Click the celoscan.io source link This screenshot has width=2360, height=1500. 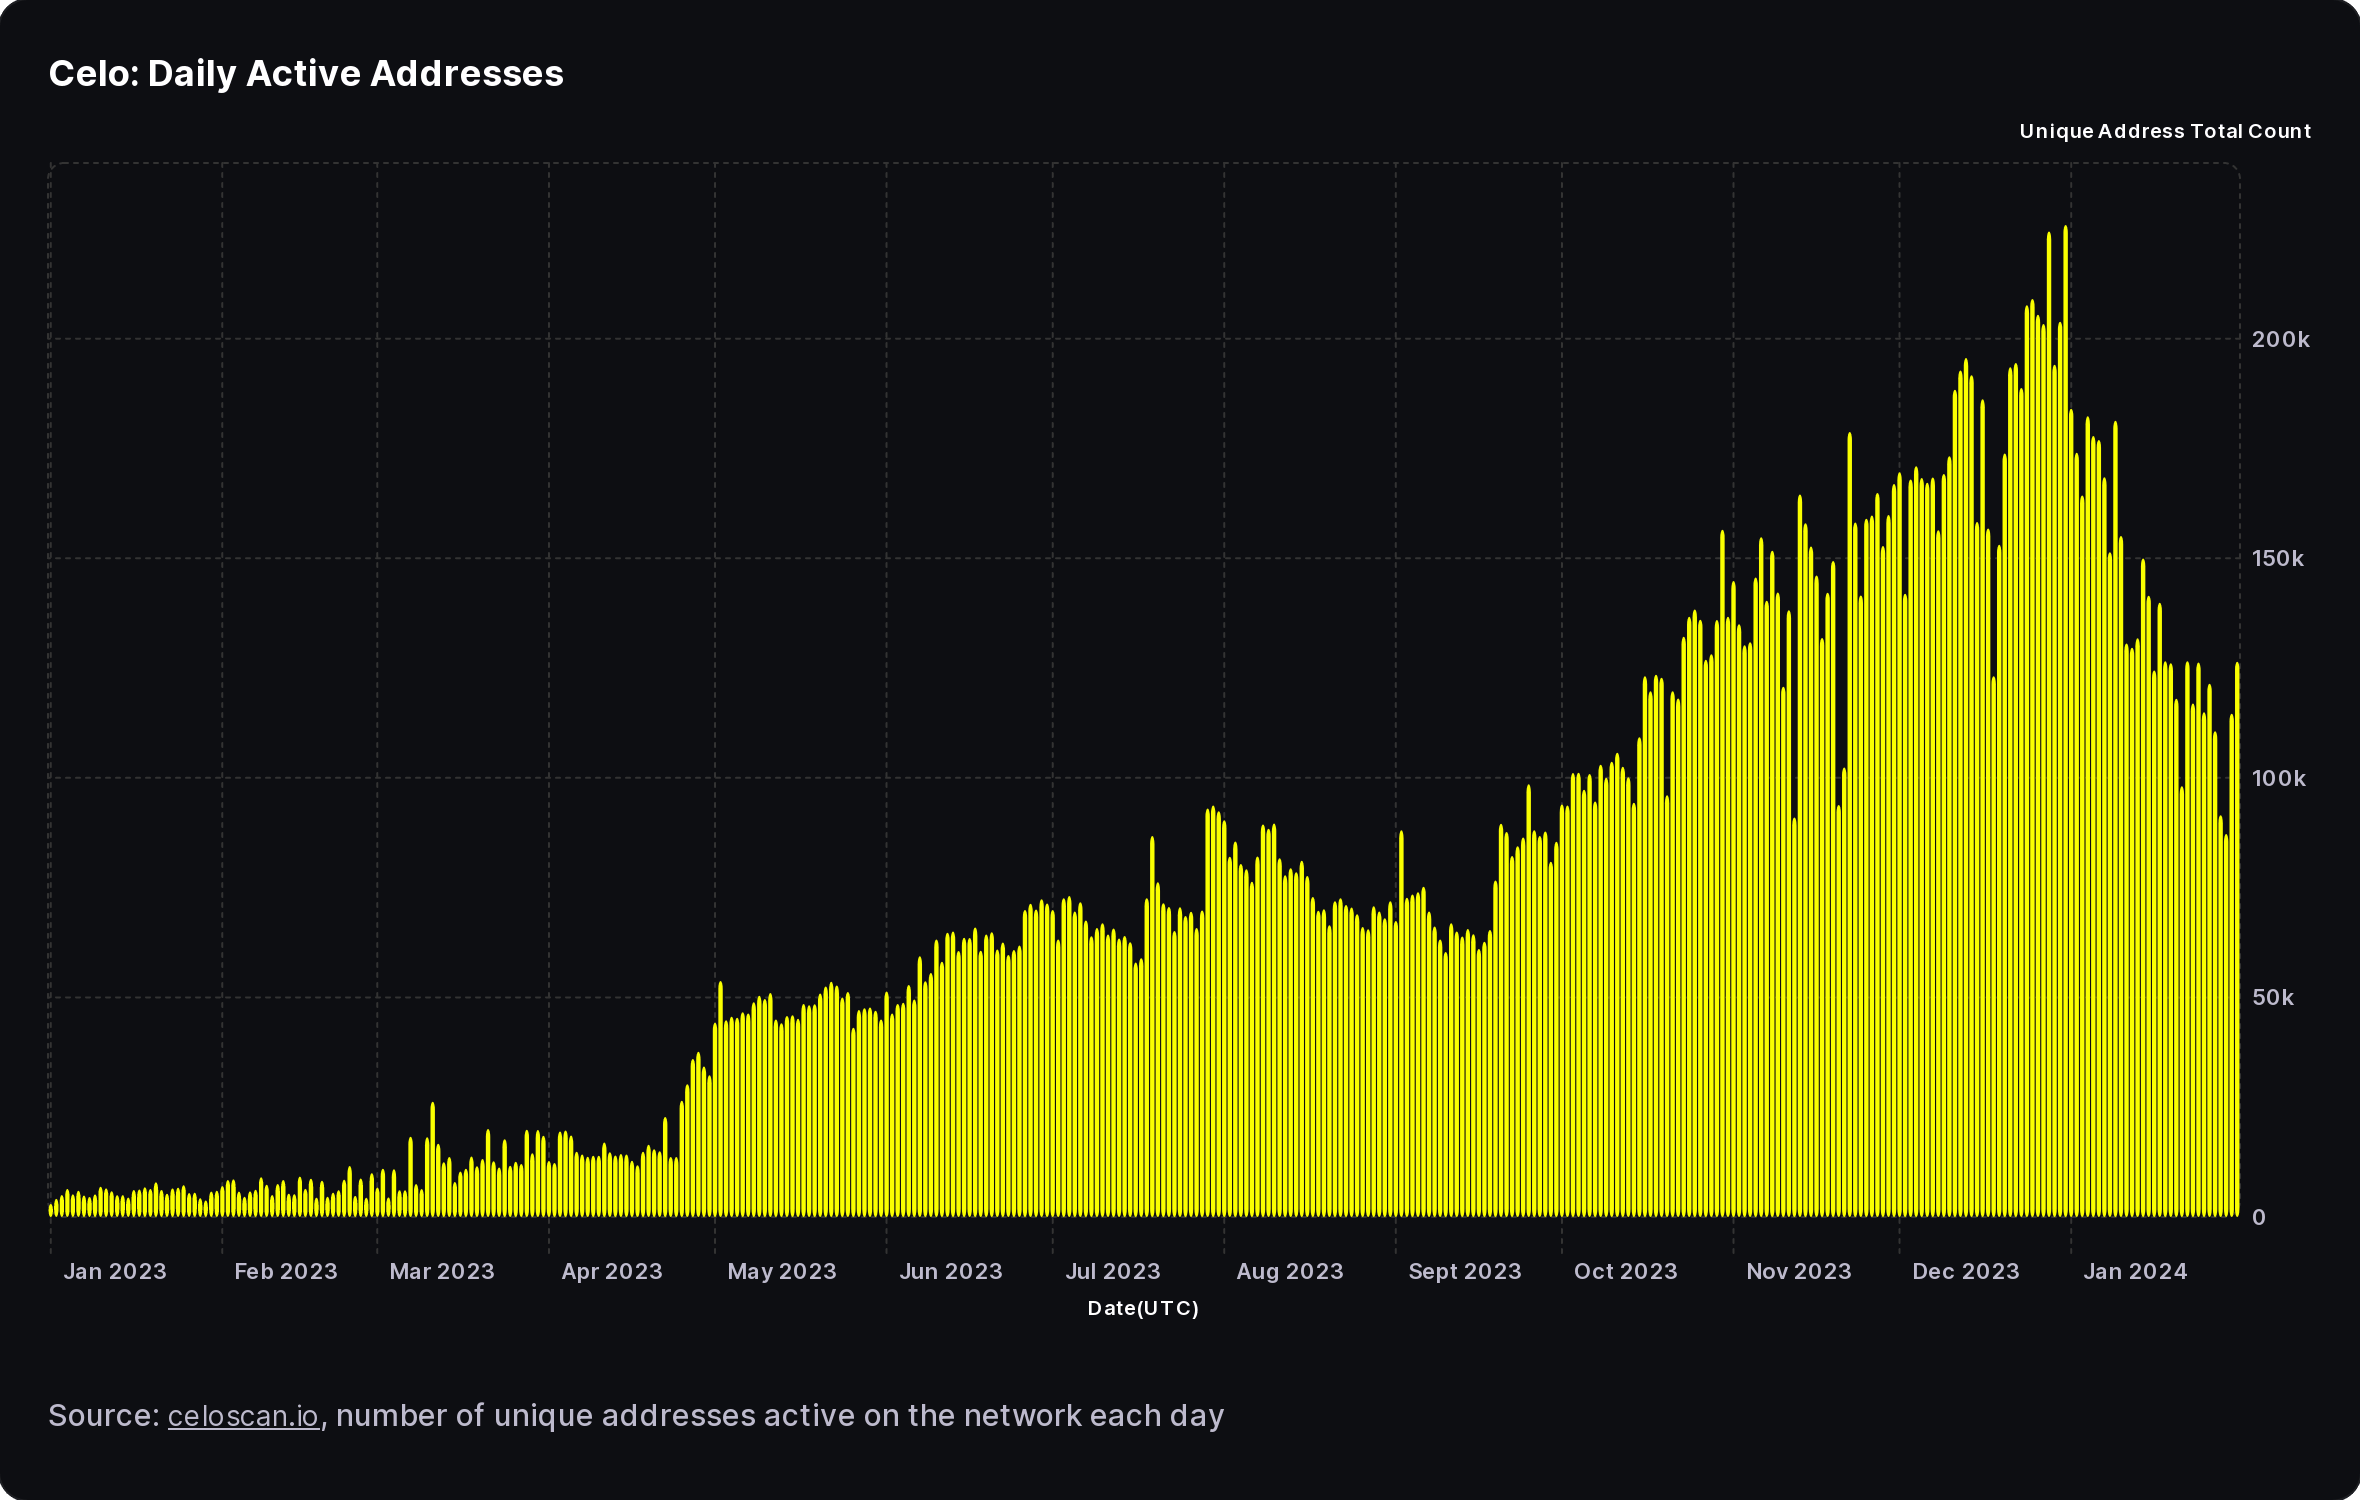[x=243, y=1416]
